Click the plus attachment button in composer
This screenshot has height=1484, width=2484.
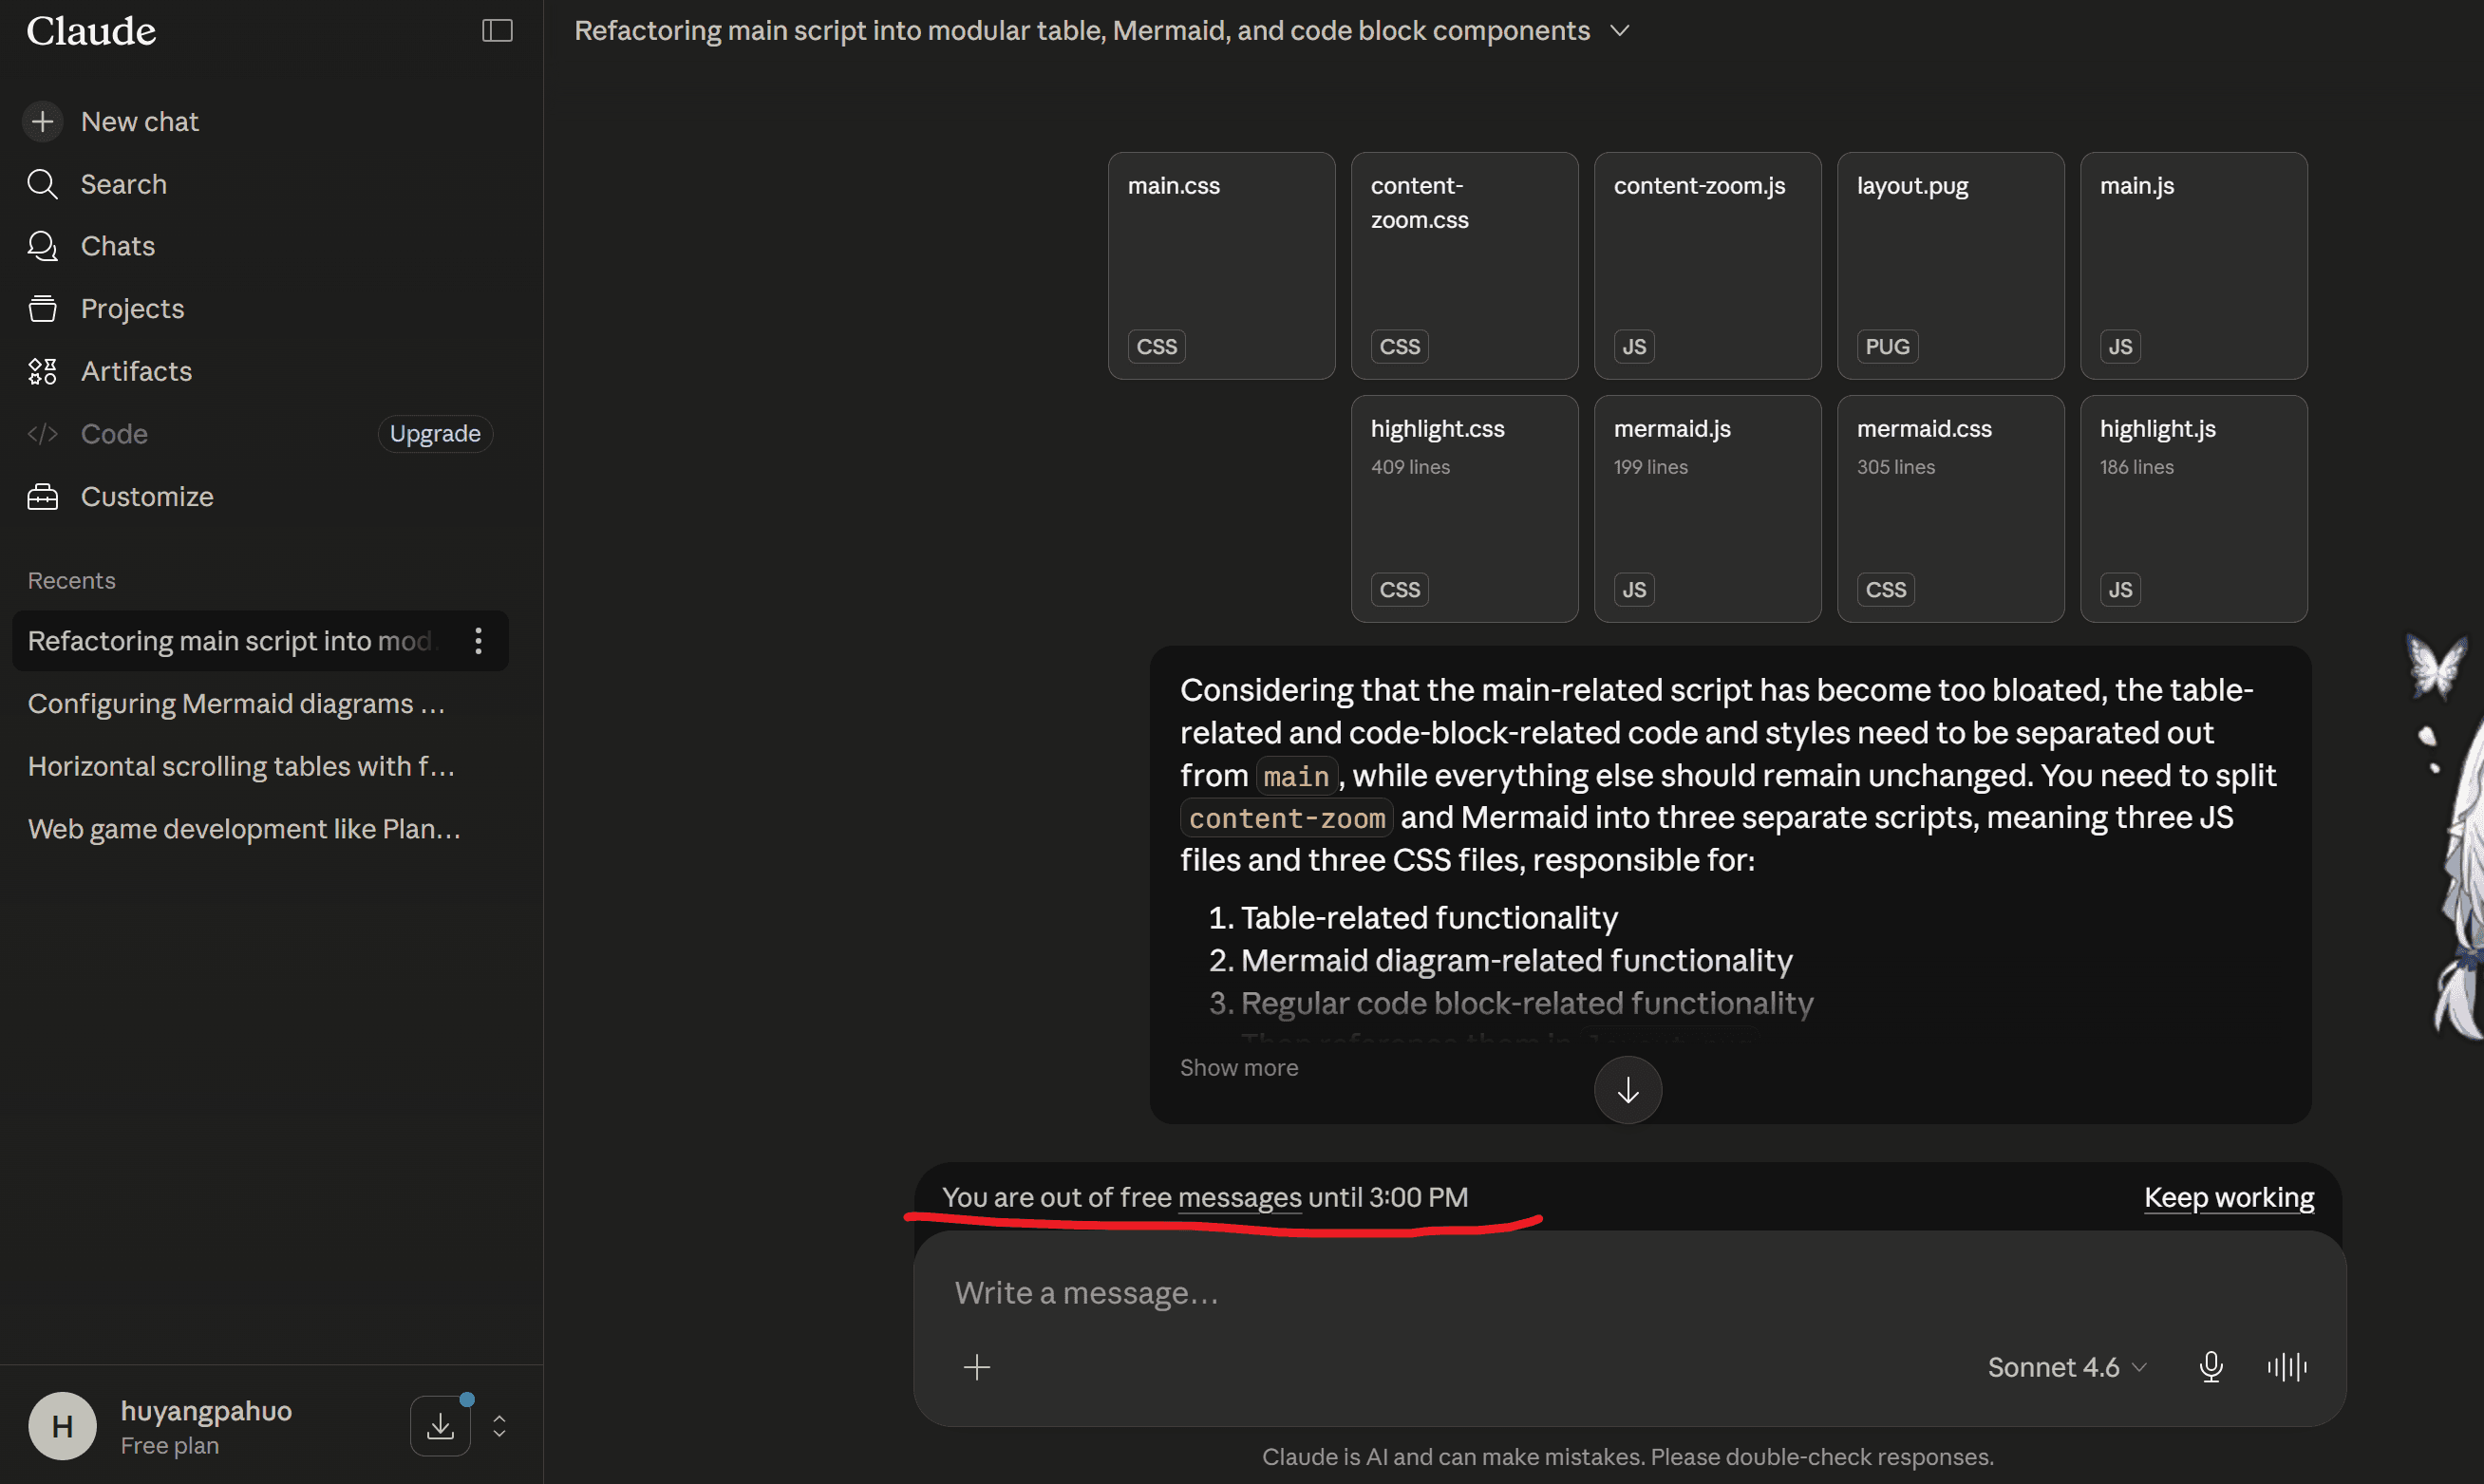pyautogui.click(x=977, y=1366)
